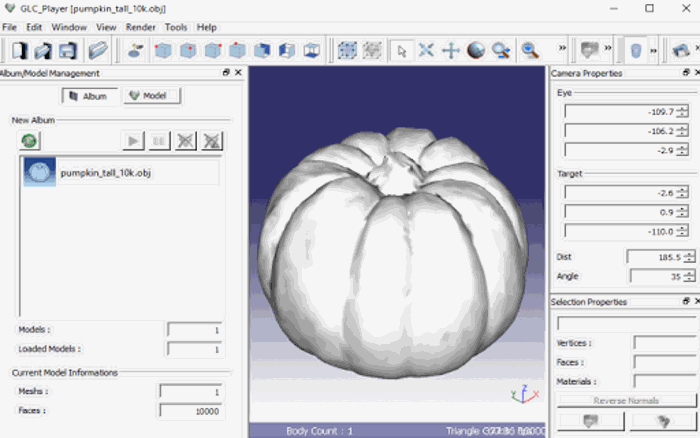700x438 pixels.
Task: Click the view center crossed arrows tool
Action: (x=426, y=50)
